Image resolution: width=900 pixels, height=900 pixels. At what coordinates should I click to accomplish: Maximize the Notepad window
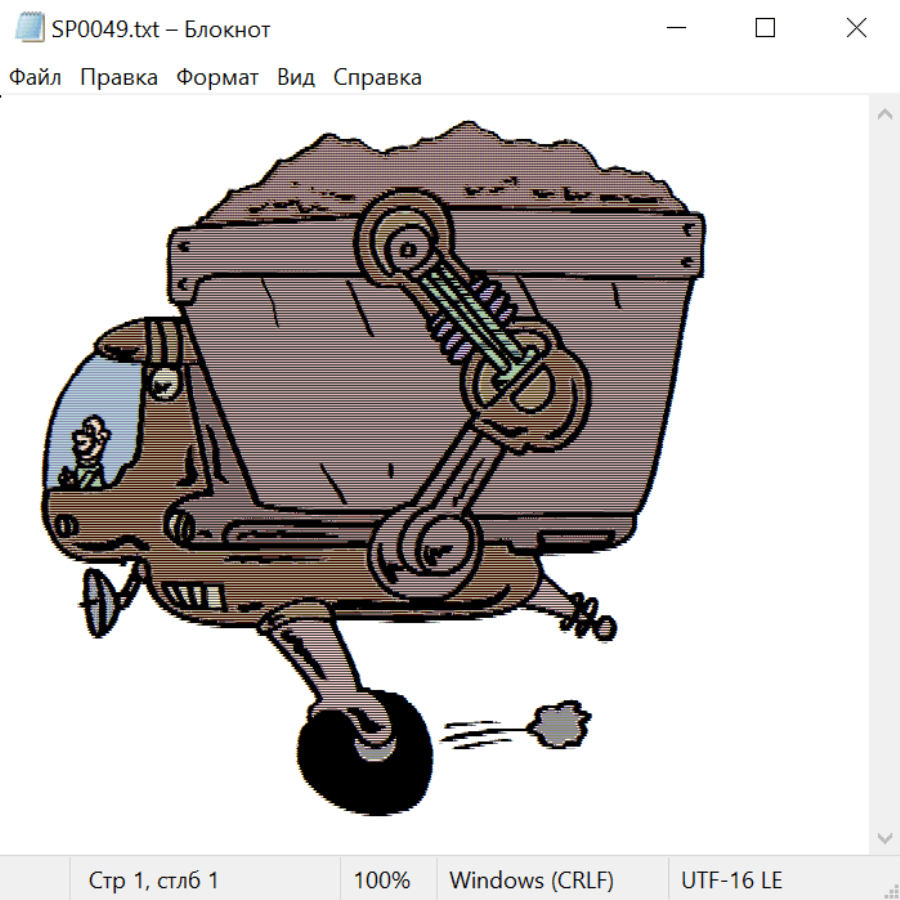[765, 29]
